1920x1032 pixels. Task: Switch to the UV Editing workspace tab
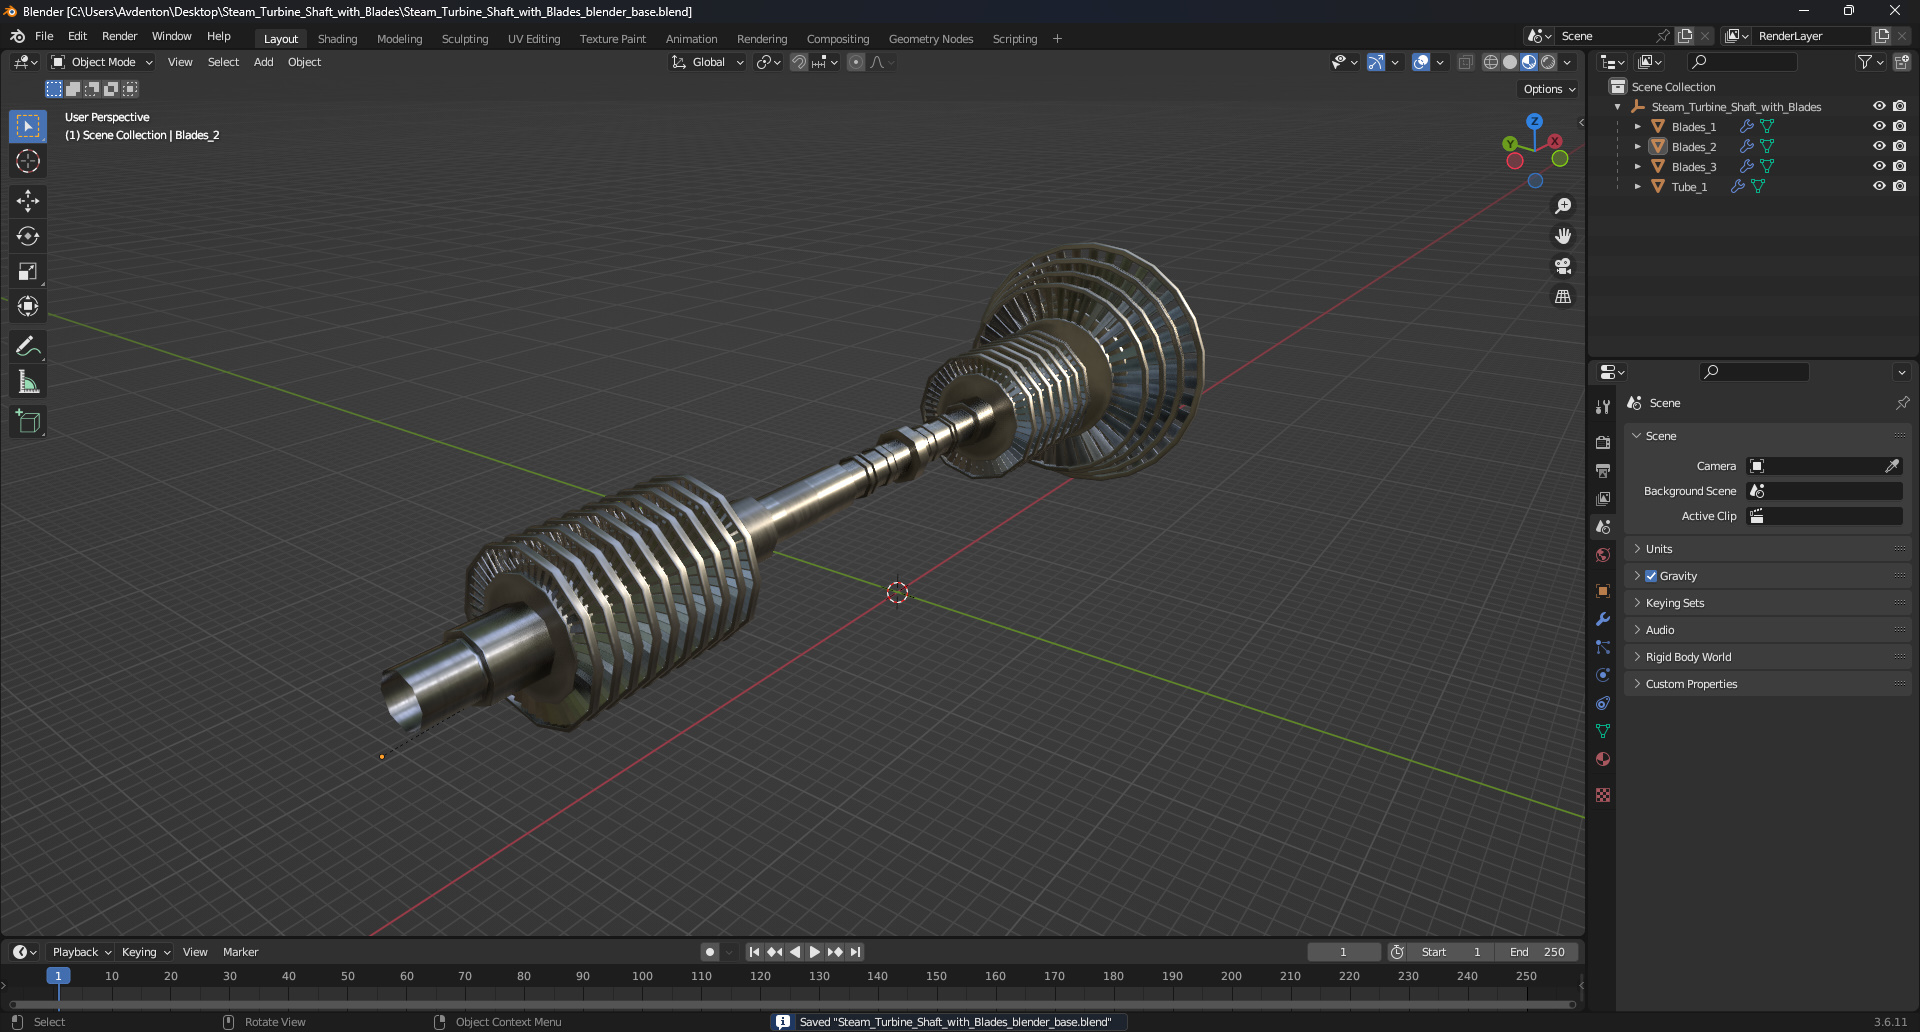pyautogui.click(x=534, y=39)
